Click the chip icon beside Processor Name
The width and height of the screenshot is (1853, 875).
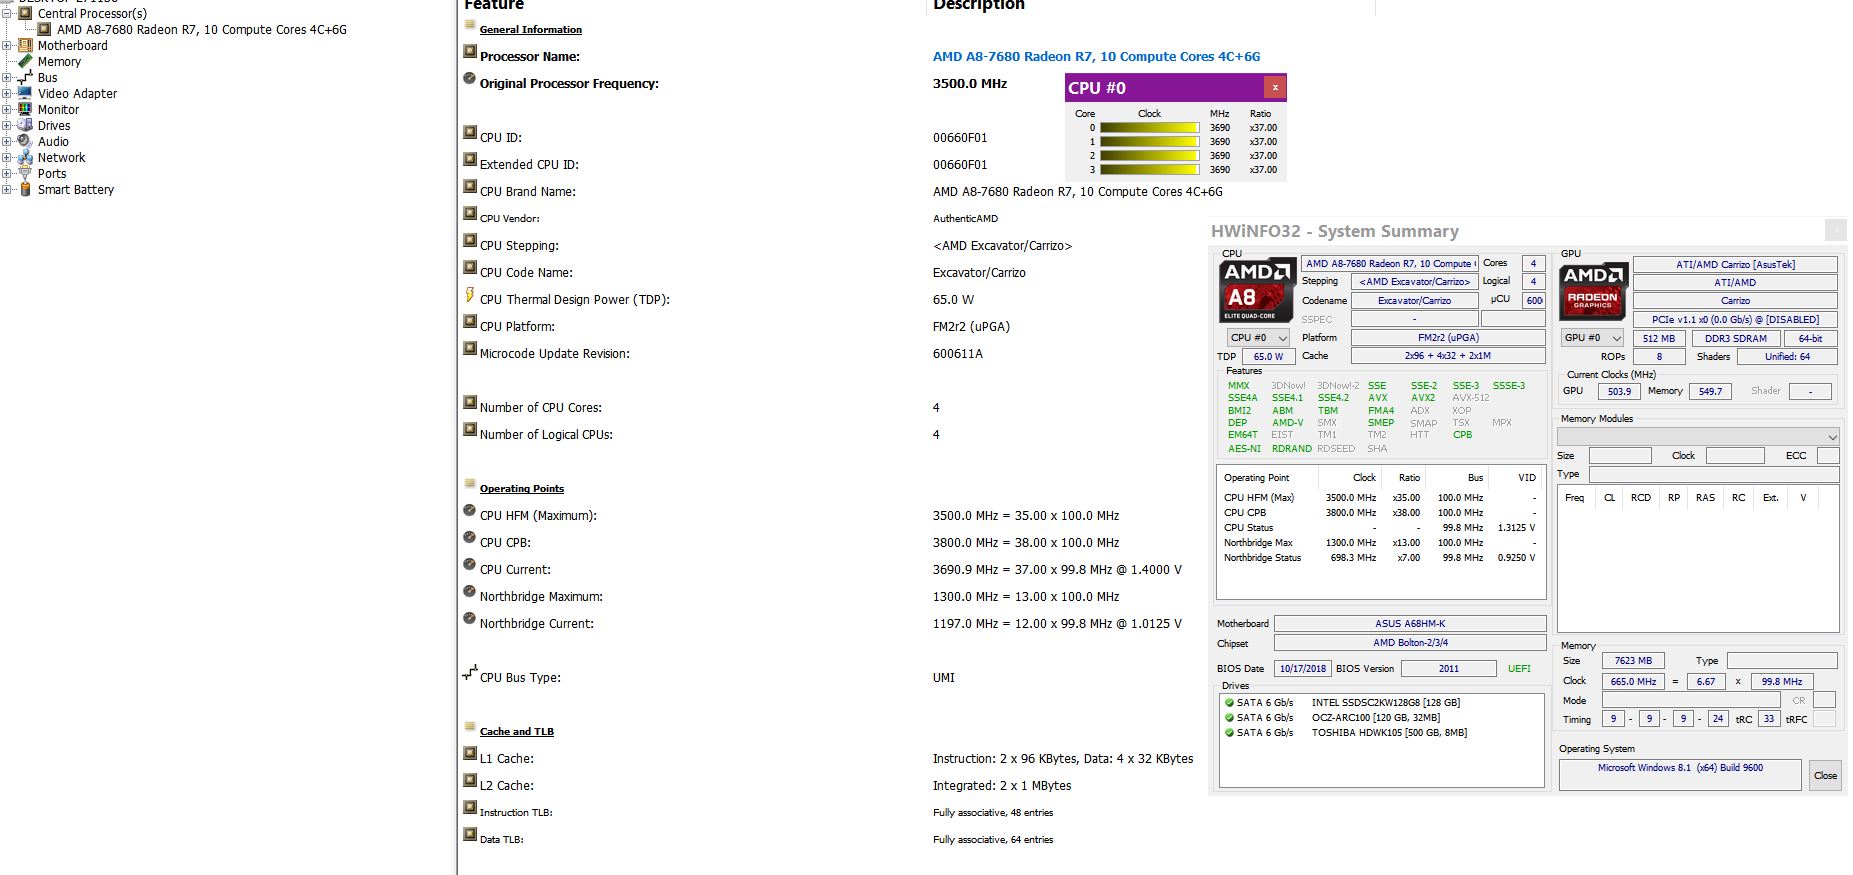coord(470,52)
